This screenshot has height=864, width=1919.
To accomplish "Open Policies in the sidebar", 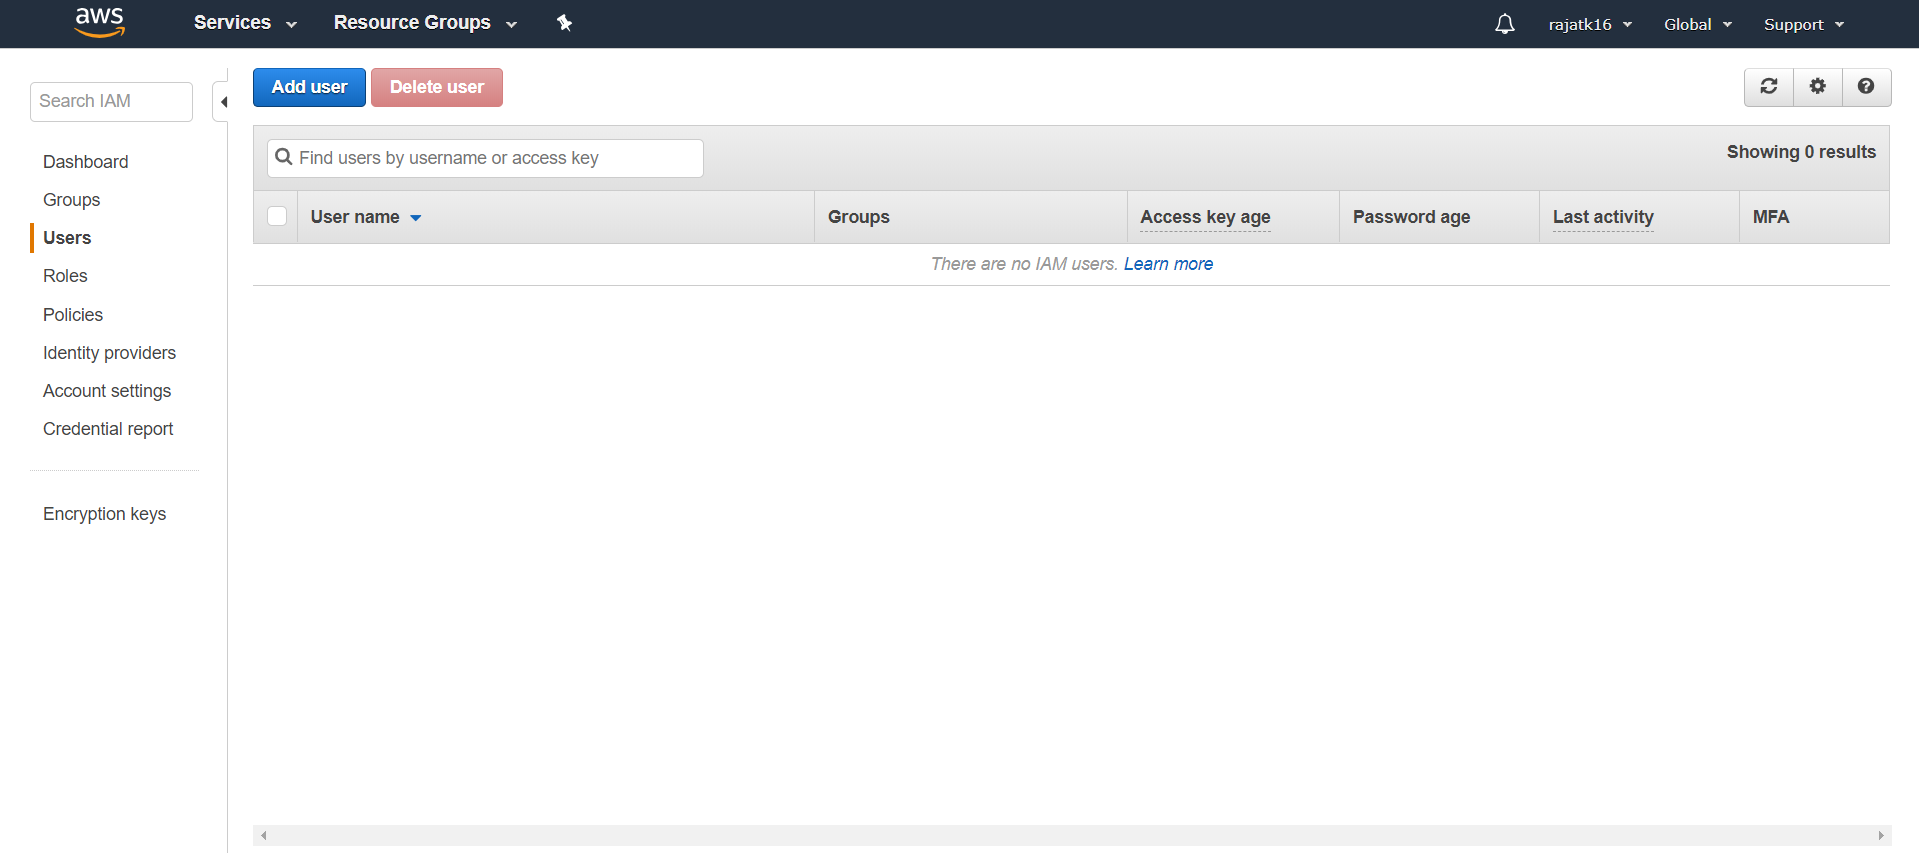I will (x=73, y=315).
